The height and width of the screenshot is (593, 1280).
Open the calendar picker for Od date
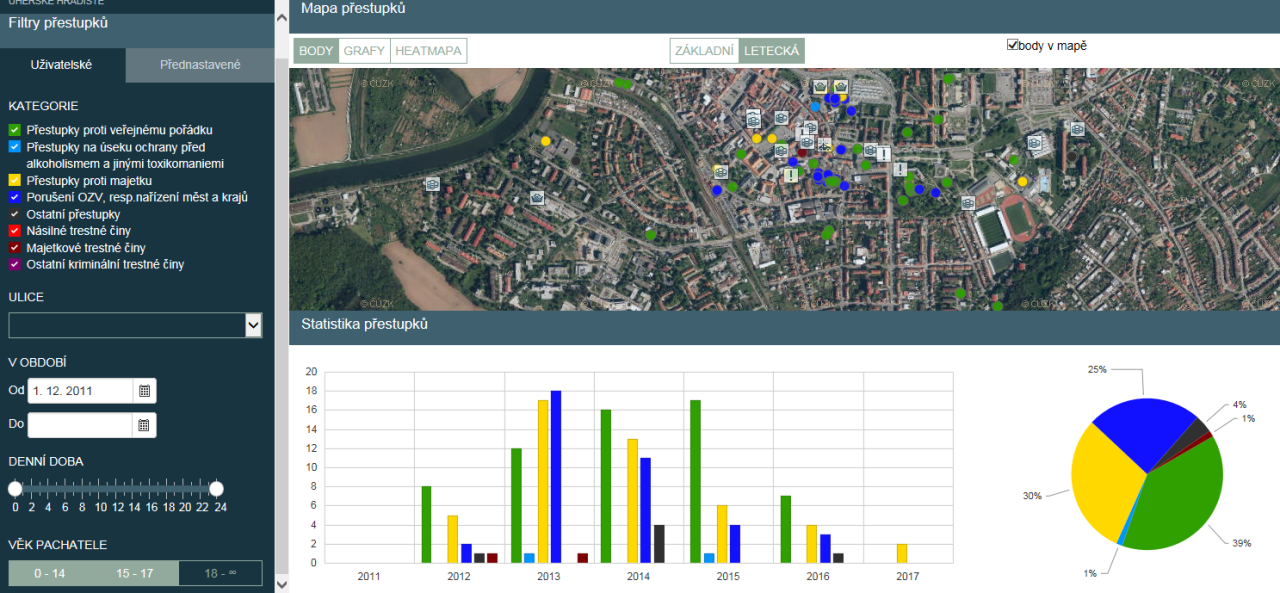[x=144, y=391]
